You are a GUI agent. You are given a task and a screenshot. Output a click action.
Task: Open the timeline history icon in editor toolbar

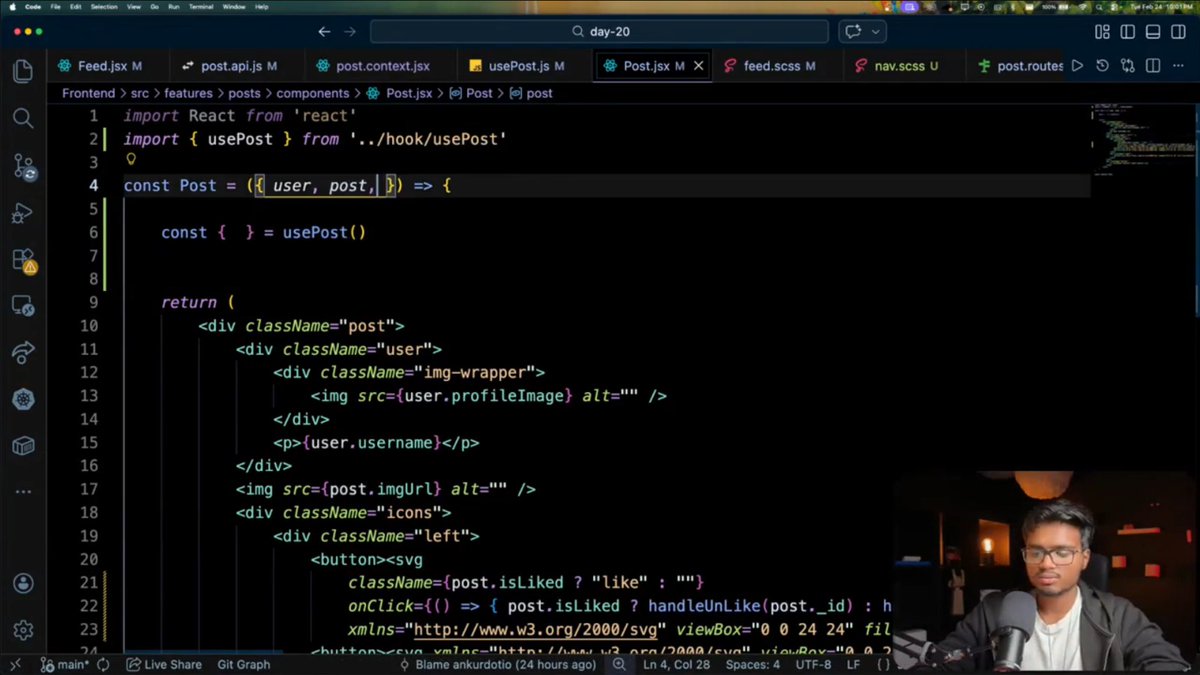[x=1102, y=66]
